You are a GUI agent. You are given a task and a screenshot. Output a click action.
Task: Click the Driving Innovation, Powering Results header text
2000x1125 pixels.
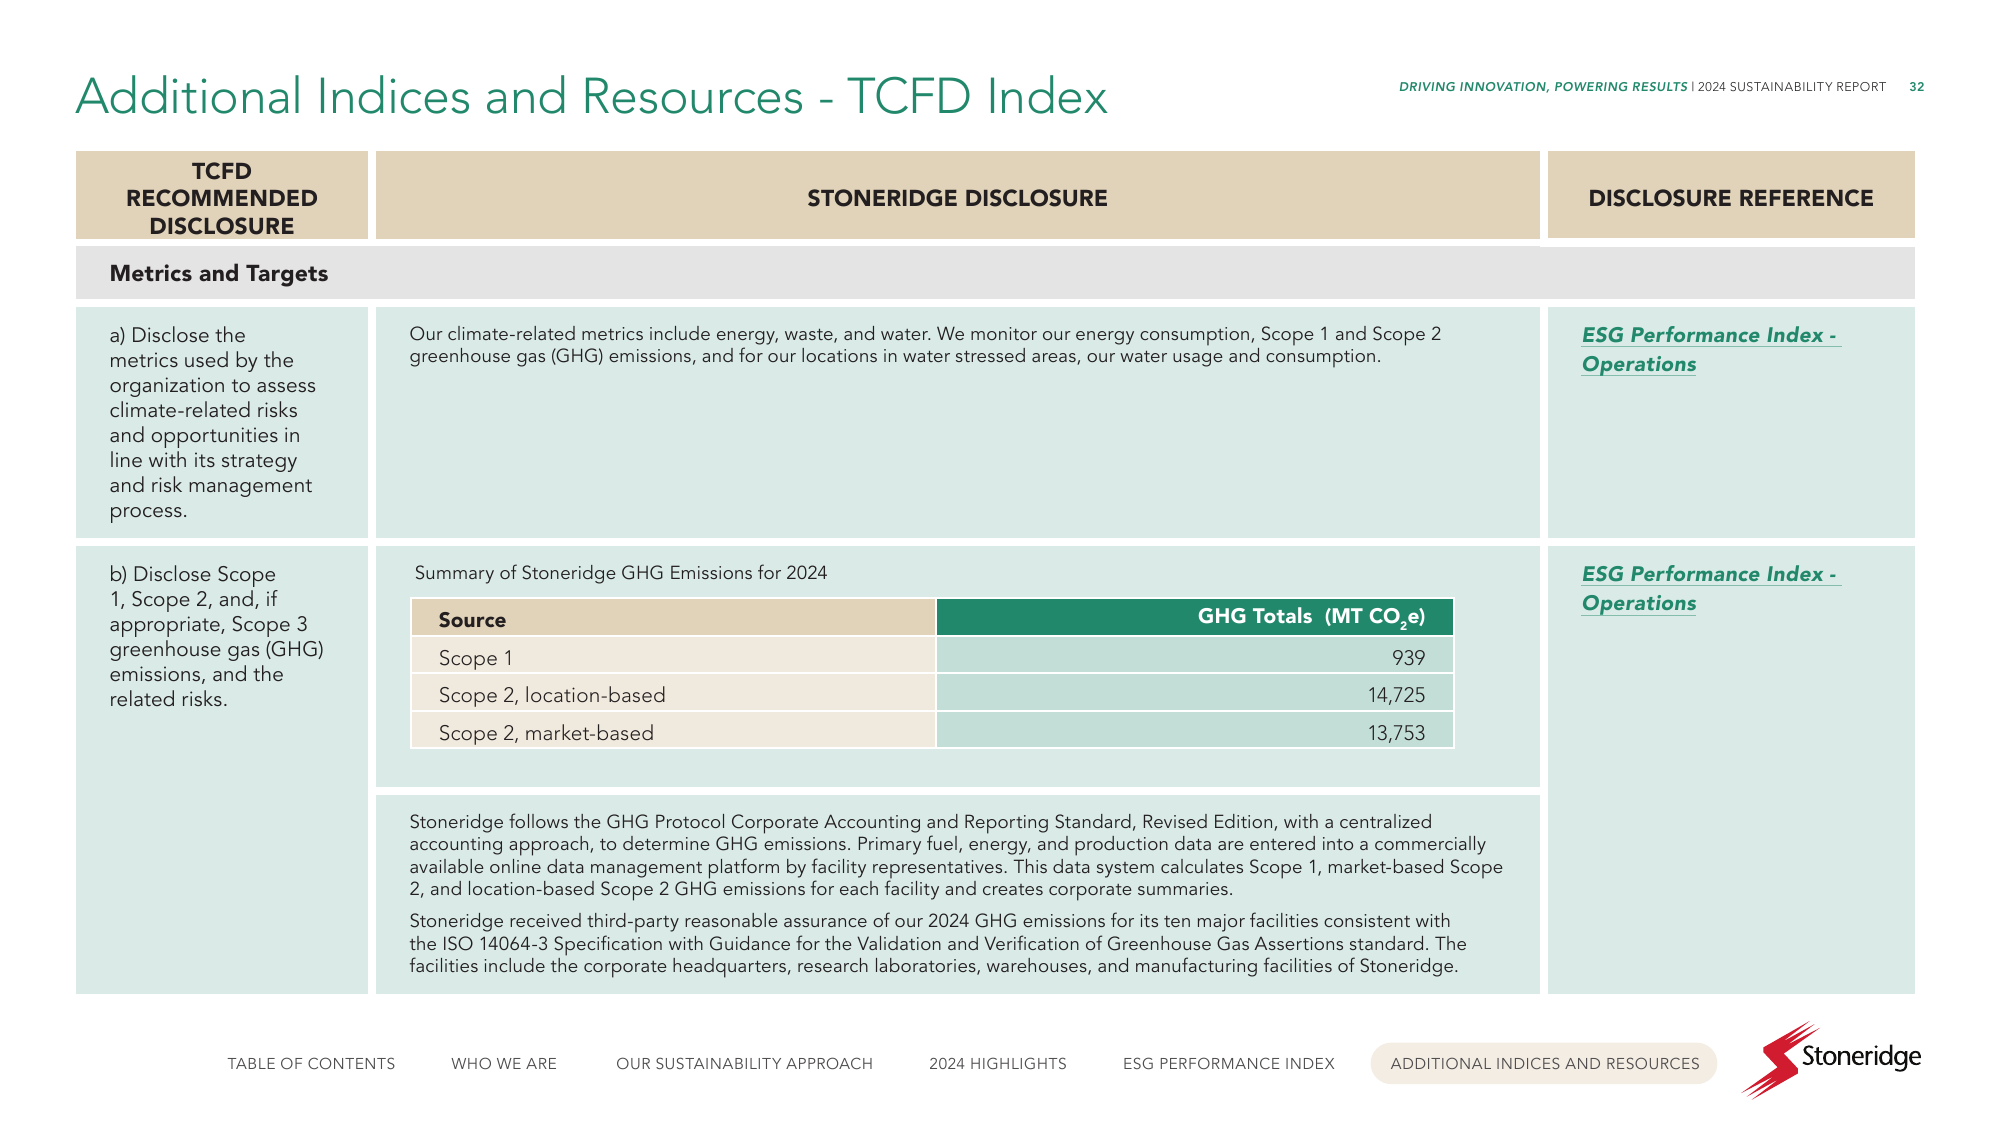[x=1543, y=87]
